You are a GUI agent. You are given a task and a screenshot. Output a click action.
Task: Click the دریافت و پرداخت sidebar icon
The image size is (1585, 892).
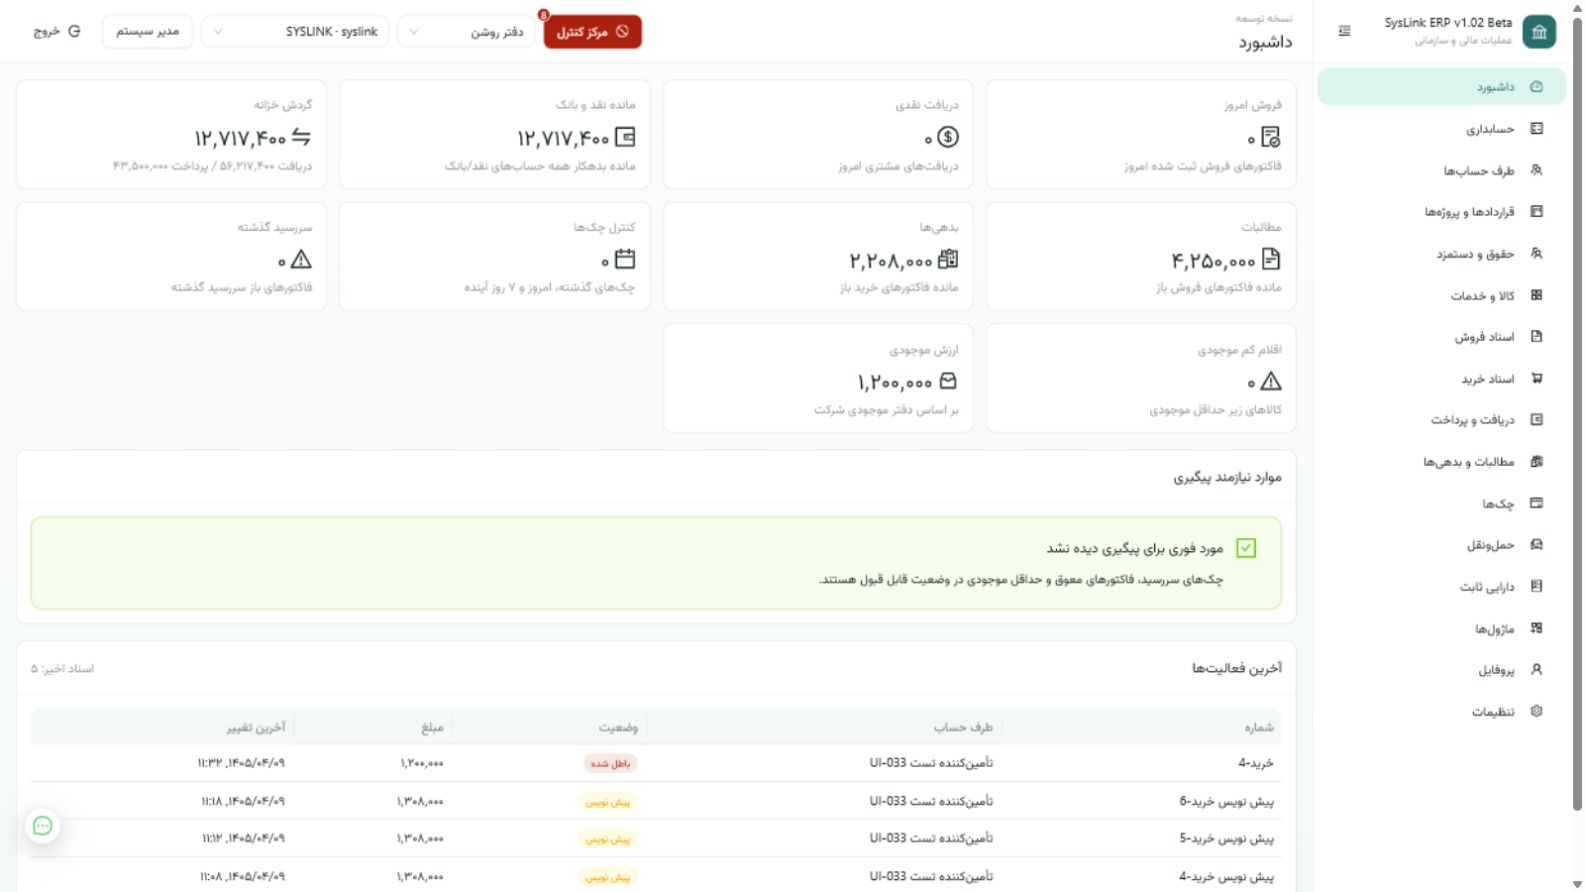tap(1537, 420)
